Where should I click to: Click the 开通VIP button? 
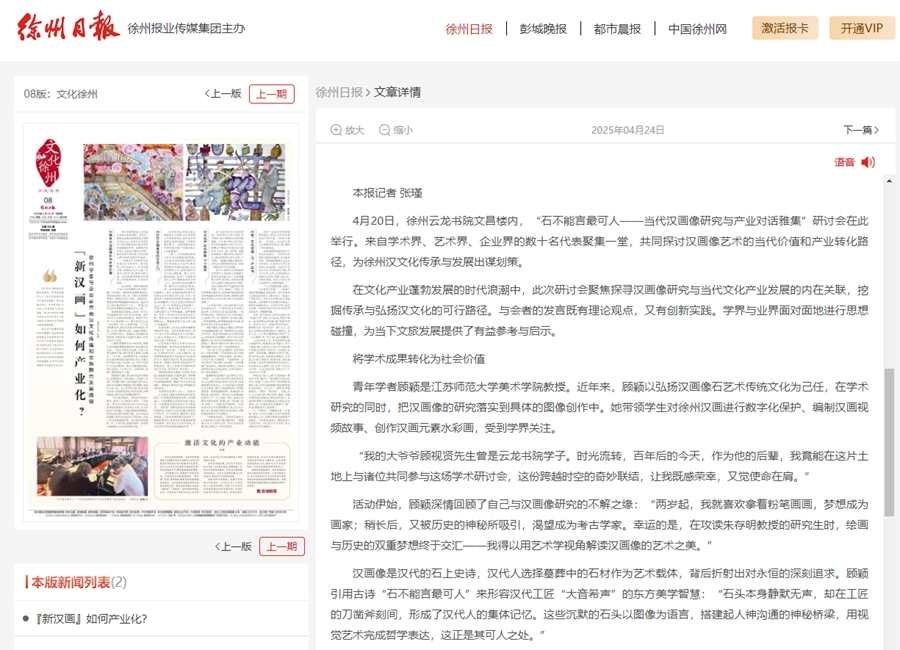click(x=861, y=28)
